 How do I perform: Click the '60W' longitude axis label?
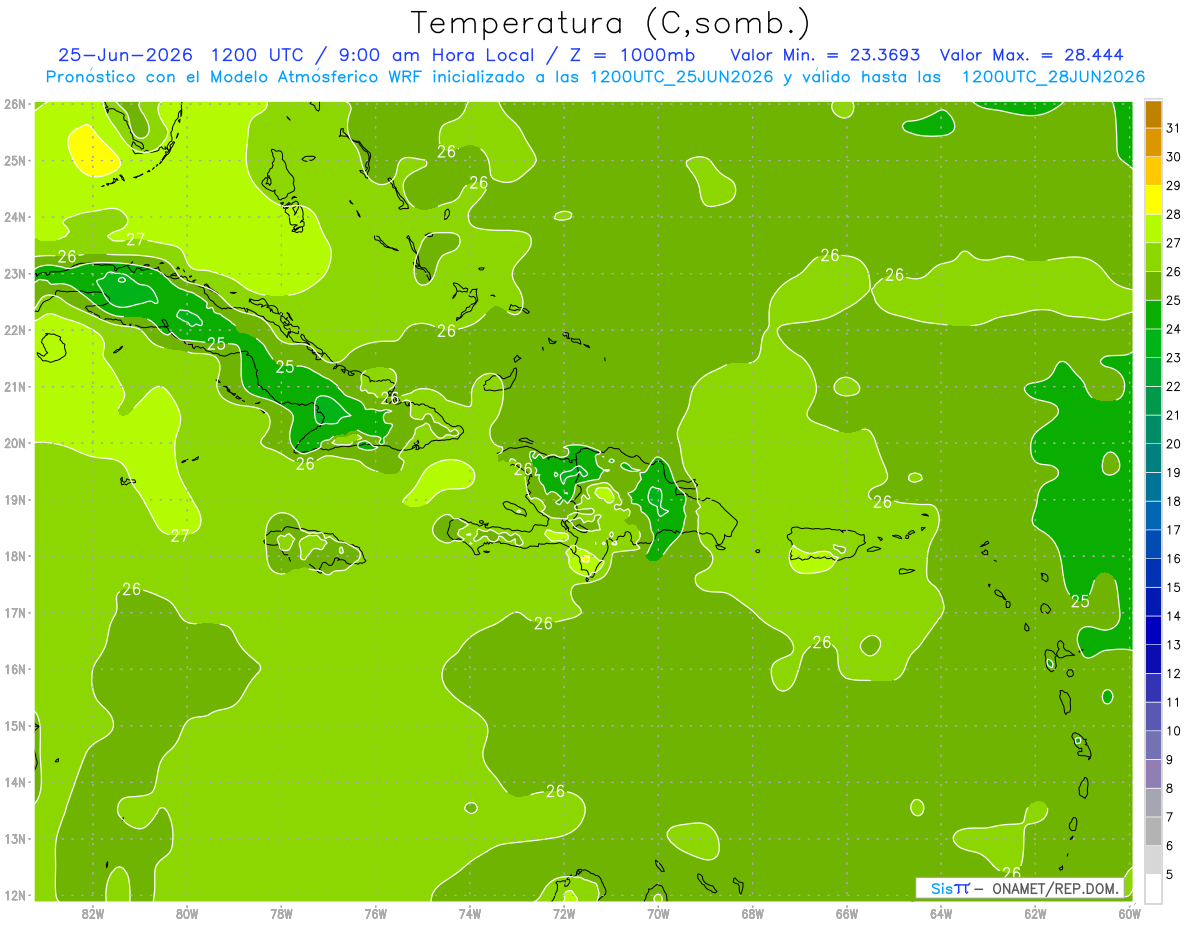click(1130, 912)
